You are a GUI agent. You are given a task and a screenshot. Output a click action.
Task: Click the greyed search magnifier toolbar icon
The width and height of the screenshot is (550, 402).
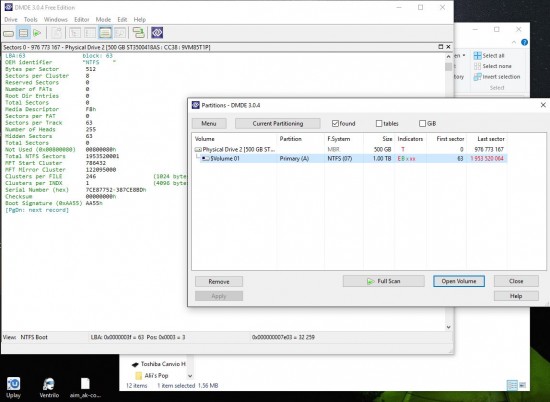click(120, 33)
